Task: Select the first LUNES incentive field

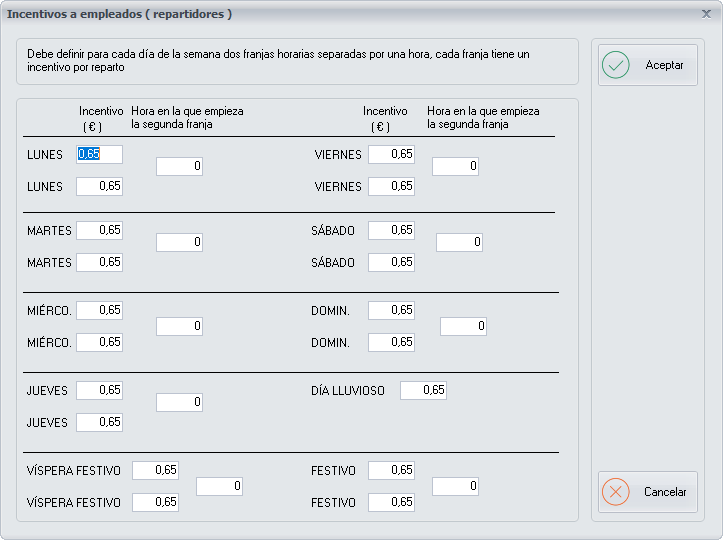Action: click(x=99, y=154)
